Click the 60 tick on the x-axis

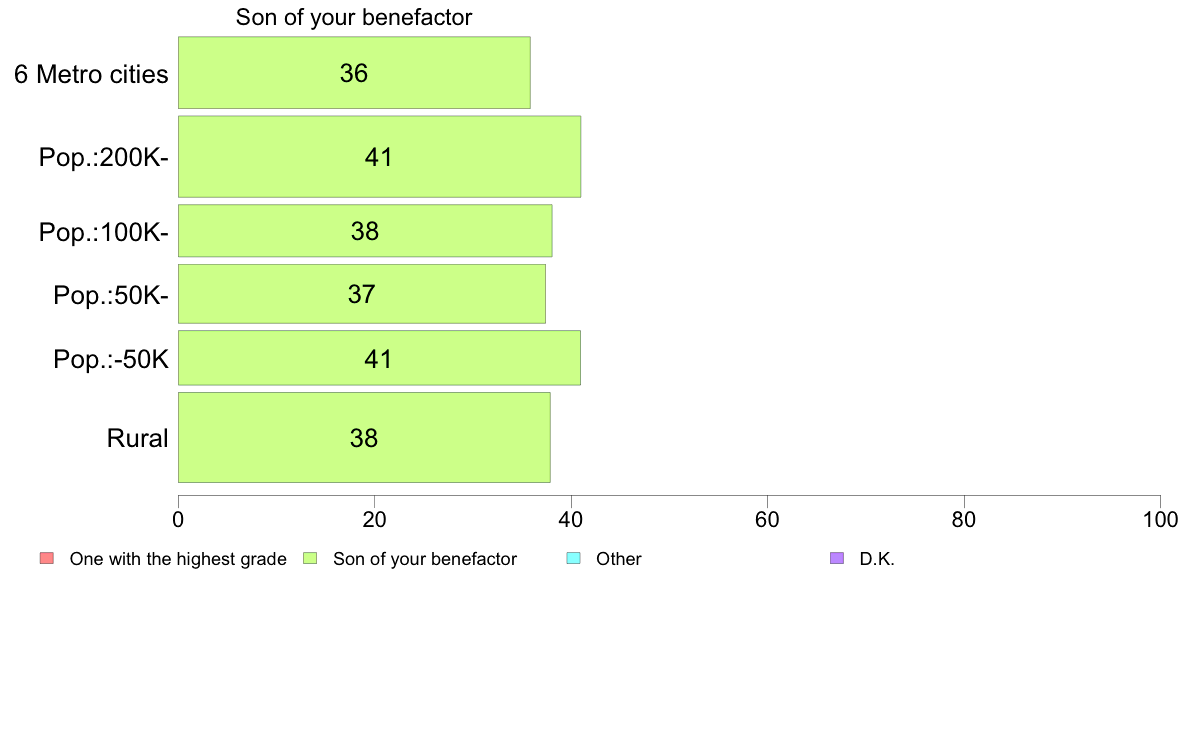(767, 520)
